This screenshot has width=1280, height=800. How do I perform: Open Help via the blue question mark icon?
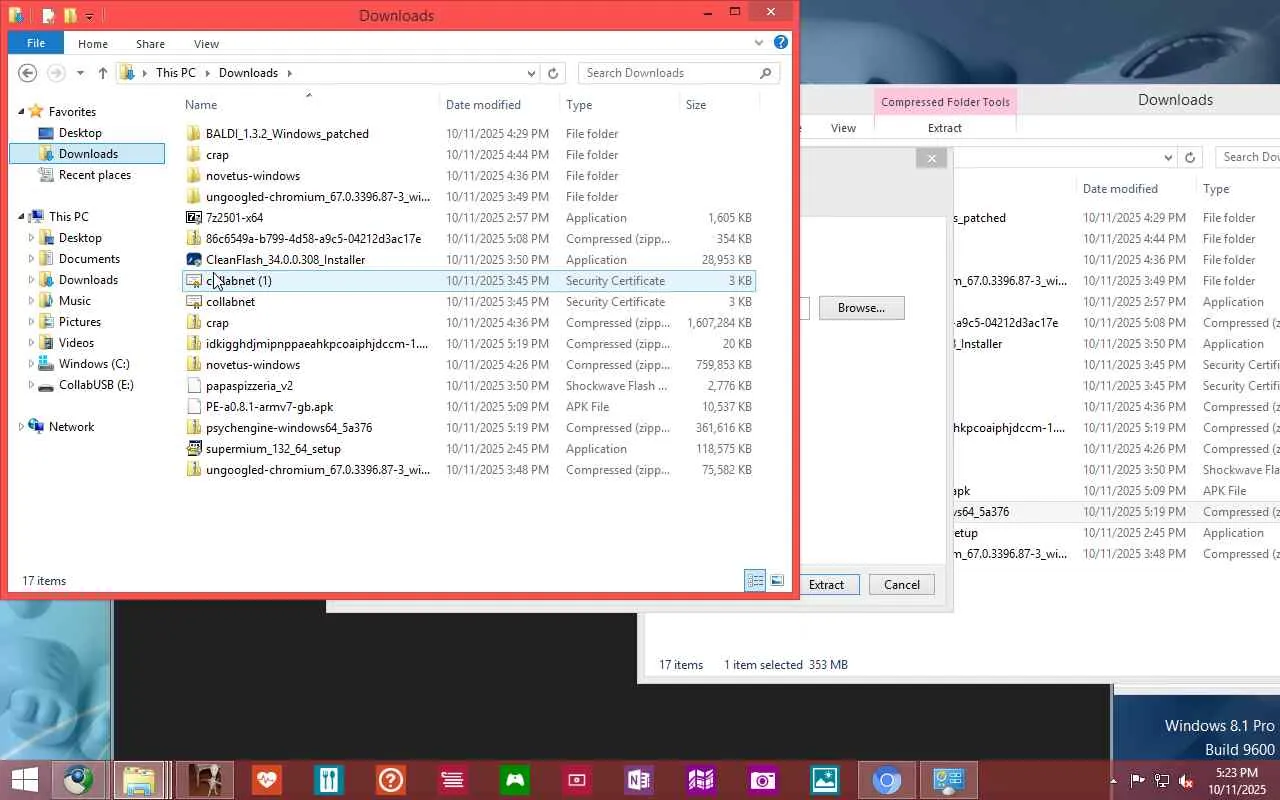tap(781, 43)
